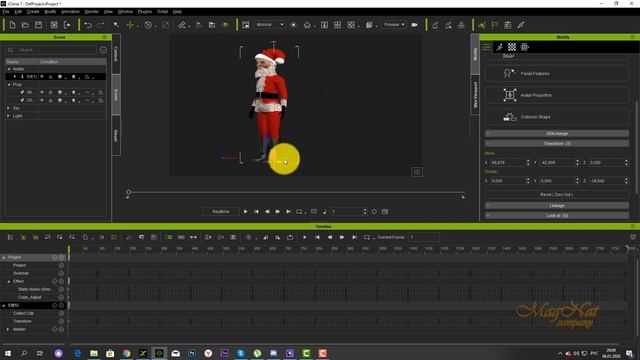The width and height of the screenshot is (640, 360).
Task: Collapse the Prop group in Scene tree
Action: pyautogui.click(x=9, y=84)
